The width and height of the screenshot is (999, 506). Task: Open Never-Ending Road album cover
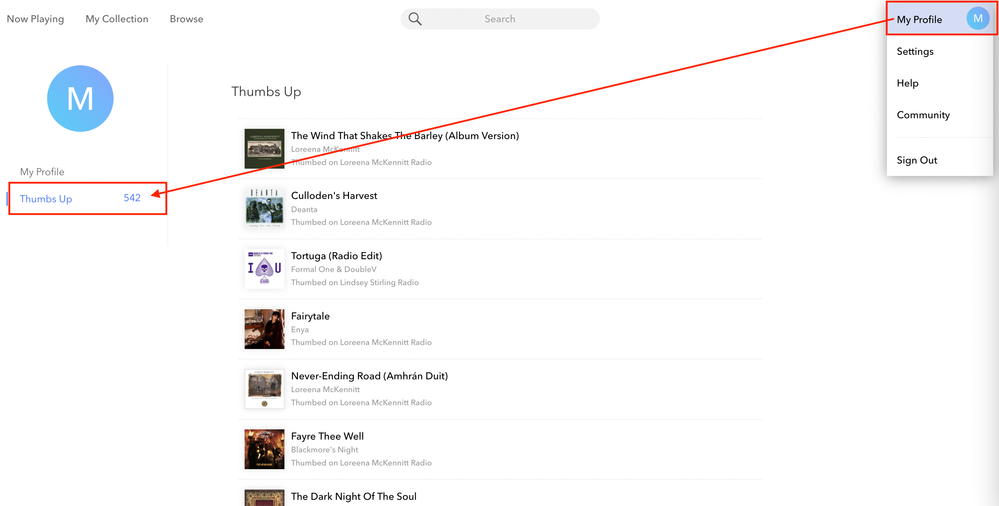pos(264,389)
